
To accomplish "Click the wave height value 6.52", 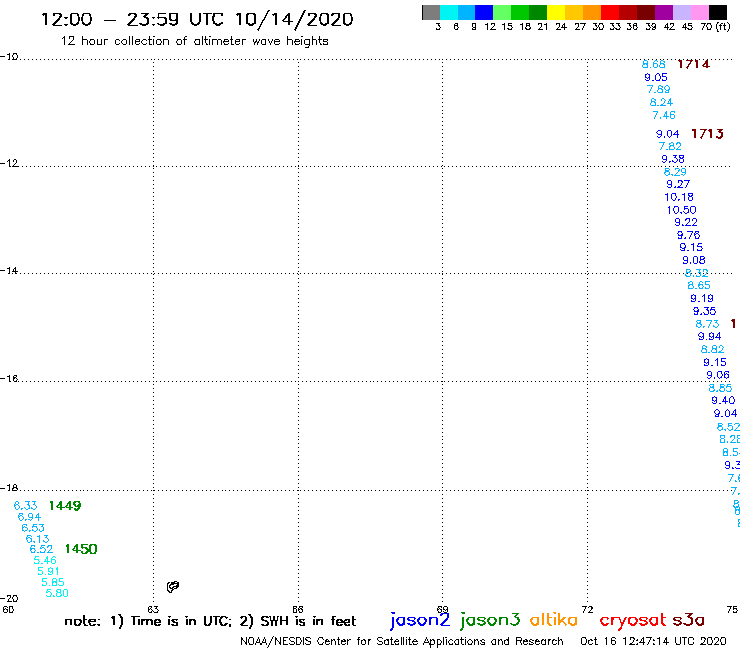I will point(42,549).
